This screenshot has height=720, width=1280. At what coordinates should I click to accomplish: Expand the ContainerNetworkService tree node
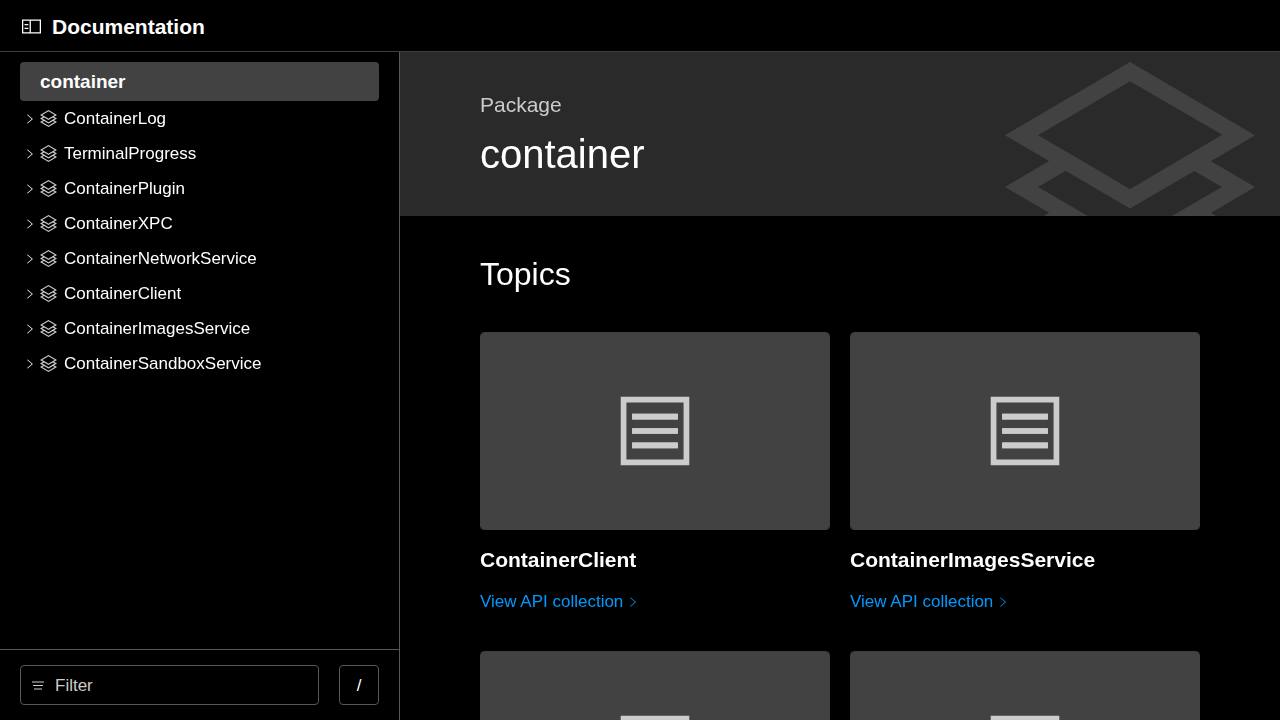coord(29,258)
